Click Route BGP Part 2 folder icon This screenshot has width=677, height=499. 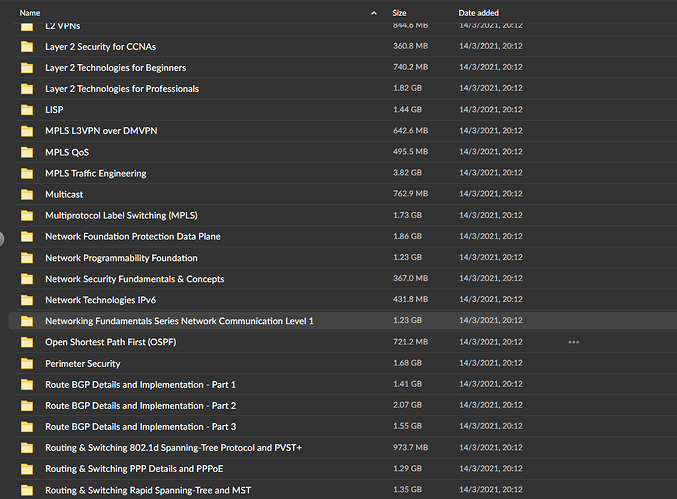(27, 406)
